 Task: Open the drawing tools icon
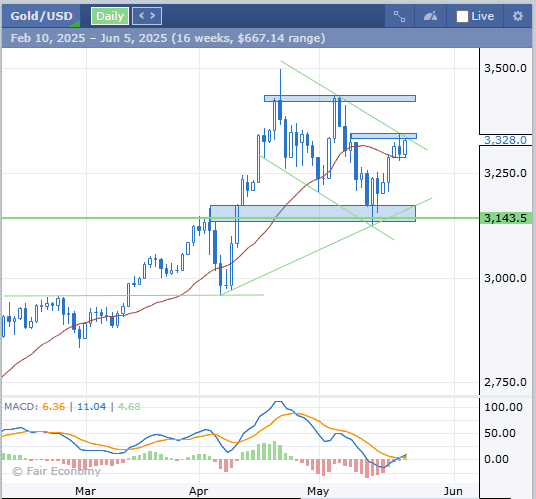pos(399,16)
